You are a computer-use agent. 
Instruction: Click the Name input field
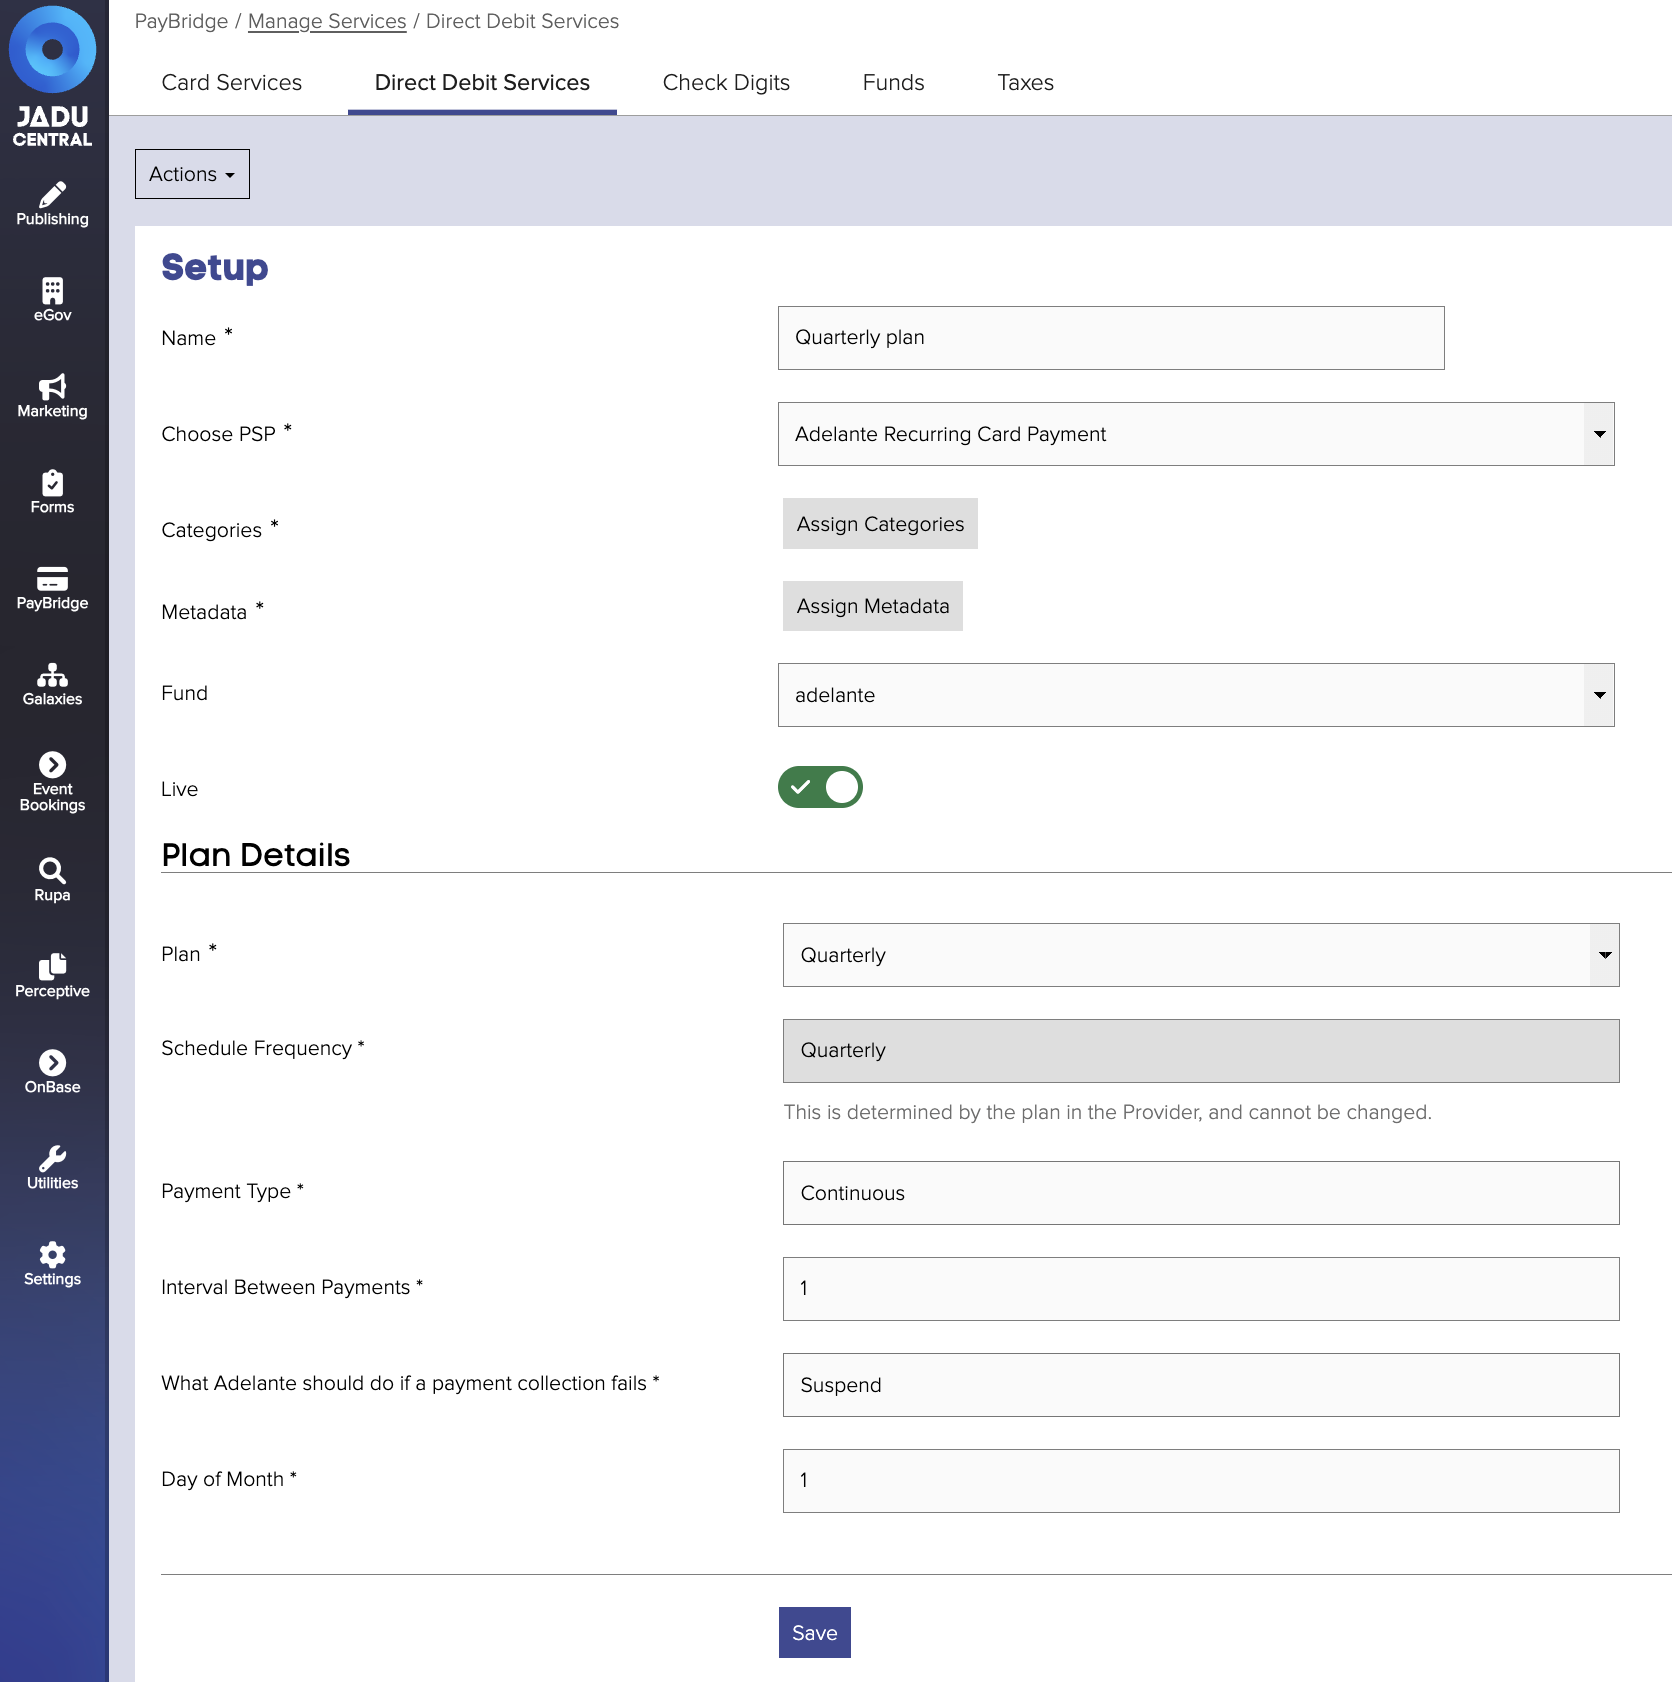[1111, 338]
